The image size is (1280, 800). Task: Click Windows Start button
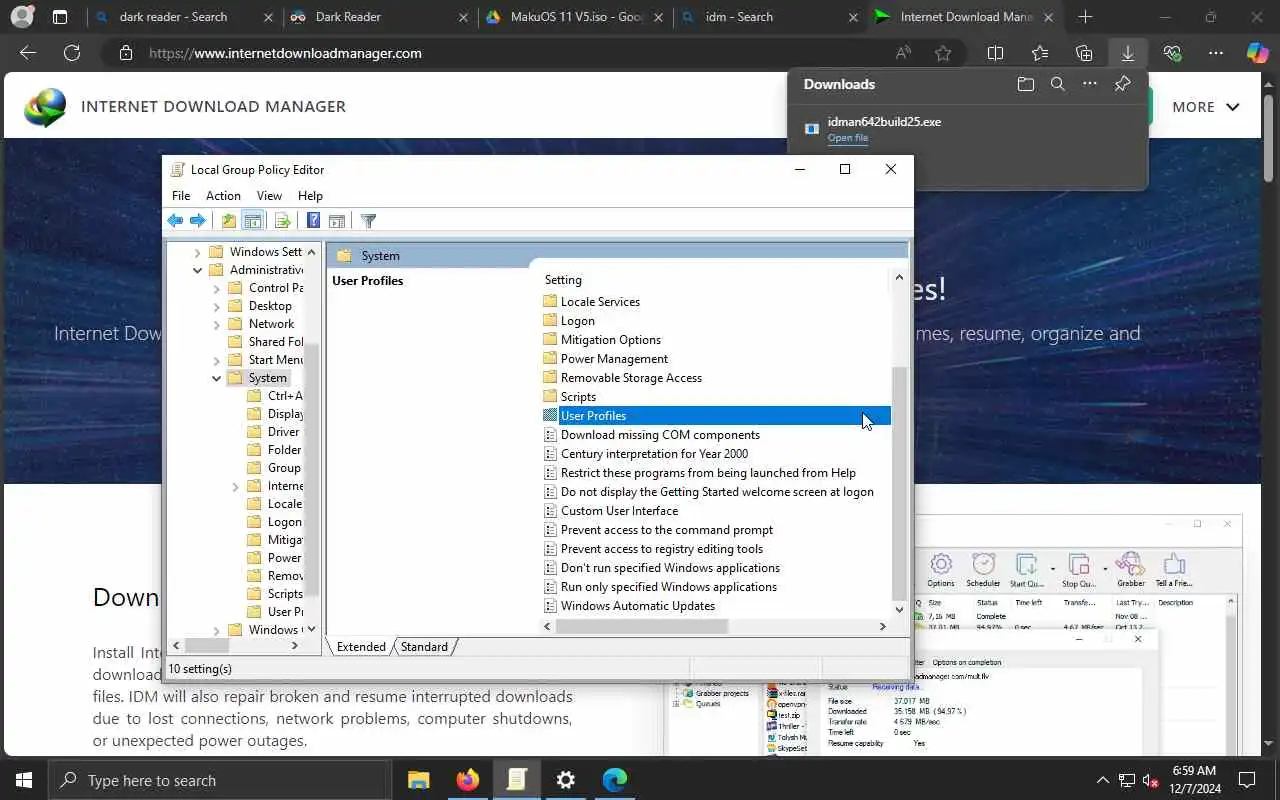click(24, 780)
